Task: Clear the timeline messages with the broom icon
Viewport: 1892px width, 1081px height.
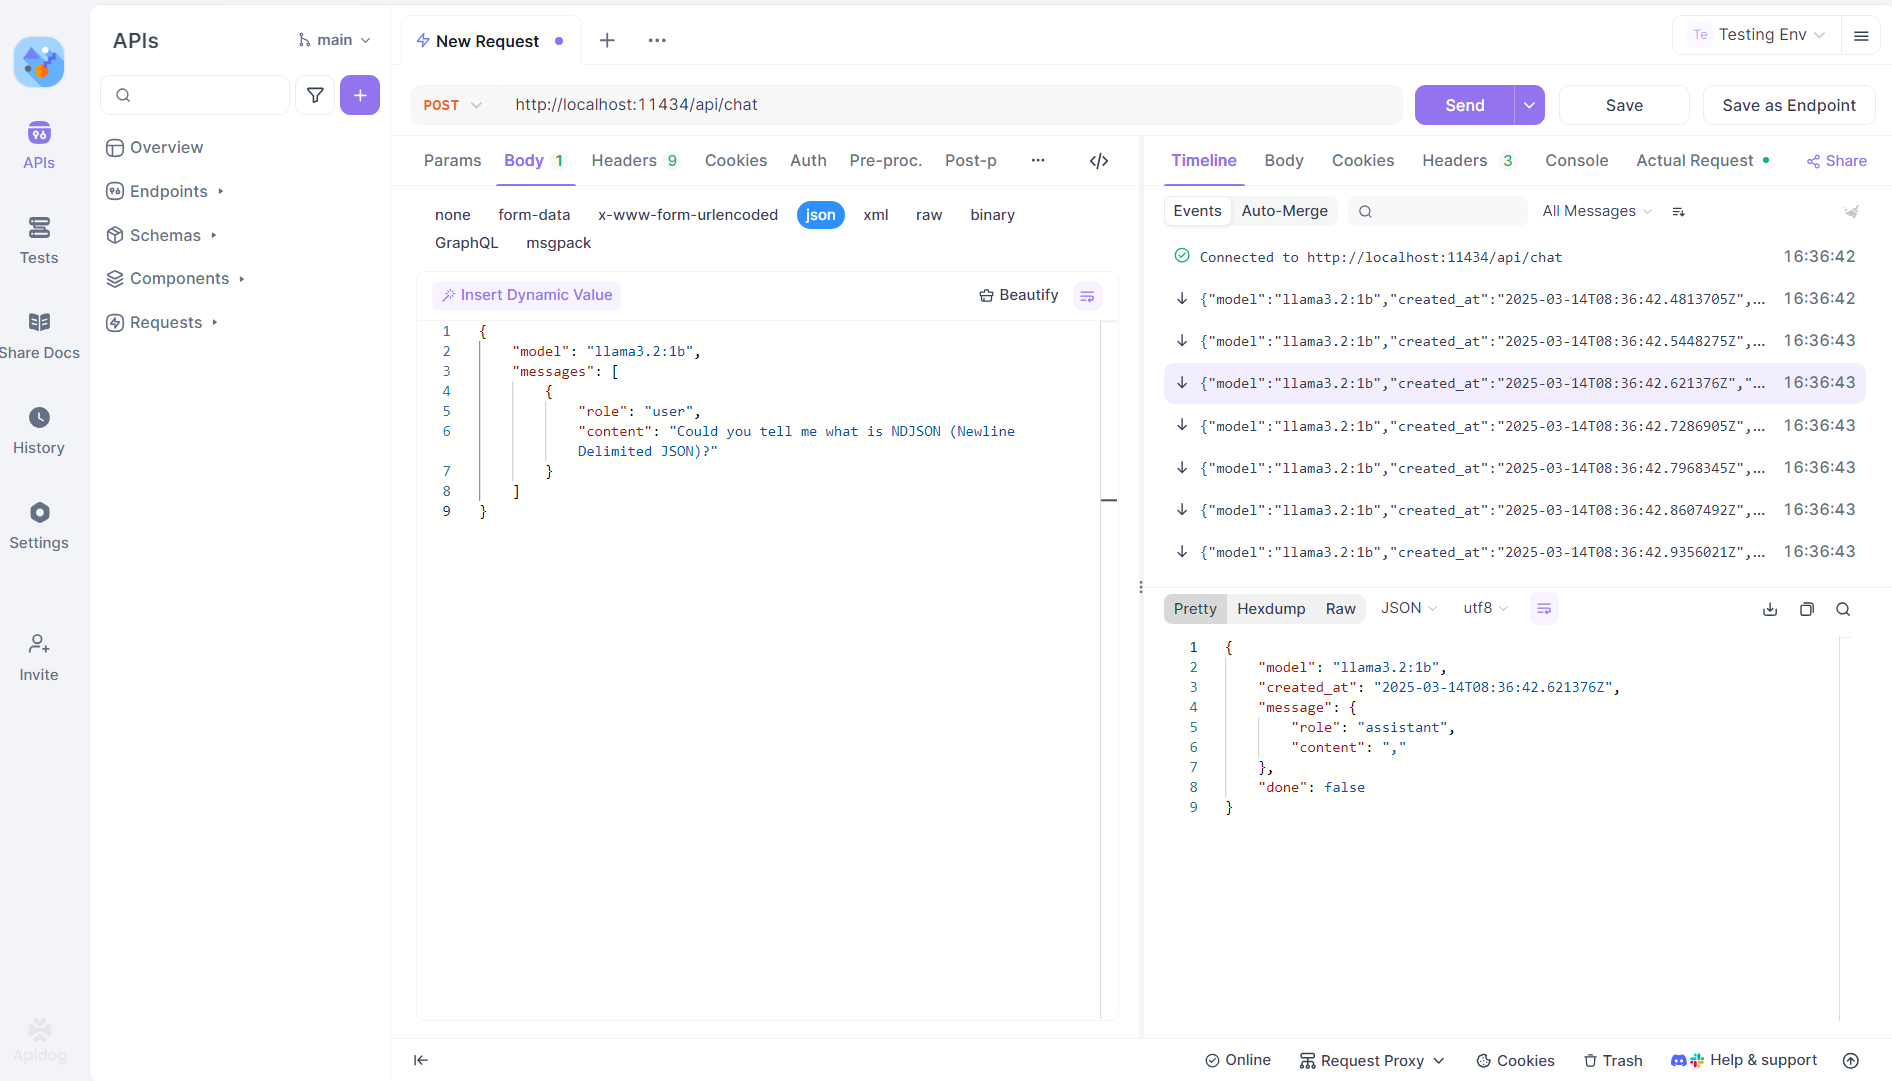Action: pos(1852,211)
